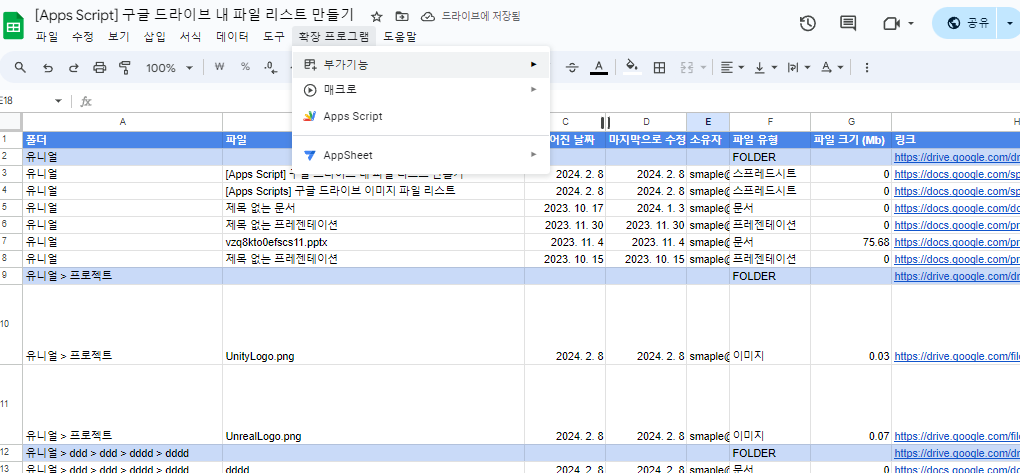Open the 도구 menu
The image size is (1020, 473).
(x=274, y=37)
